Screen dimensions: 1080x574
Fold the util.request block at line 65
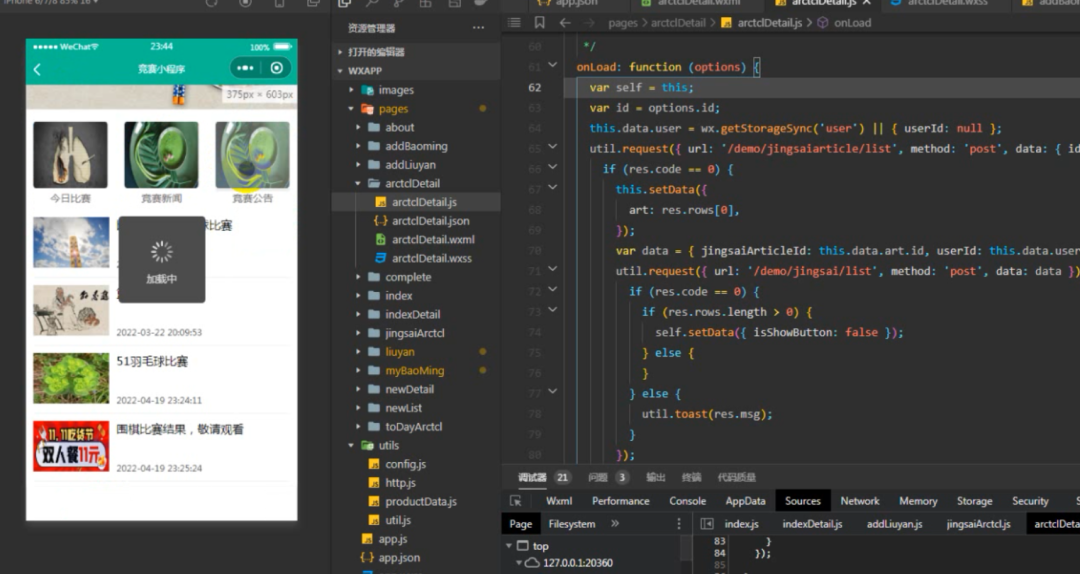coord(552,146)
